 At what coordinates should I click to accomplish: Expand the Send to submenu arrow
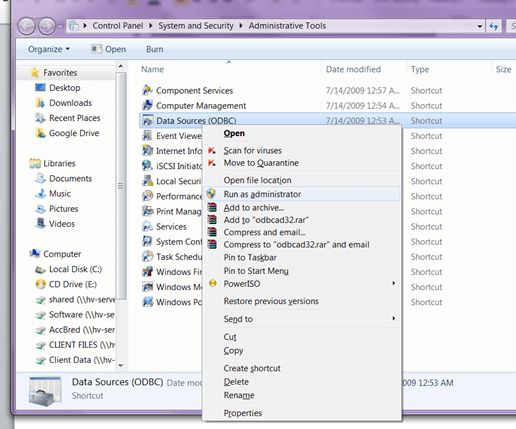(x=394, y=319)
